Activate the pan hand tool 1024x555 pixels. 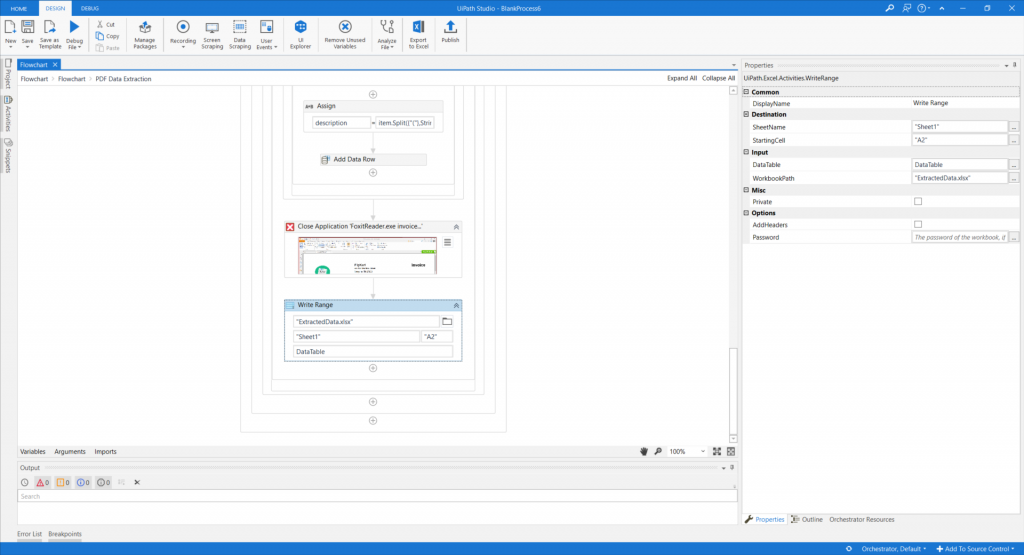pos(644,451)
